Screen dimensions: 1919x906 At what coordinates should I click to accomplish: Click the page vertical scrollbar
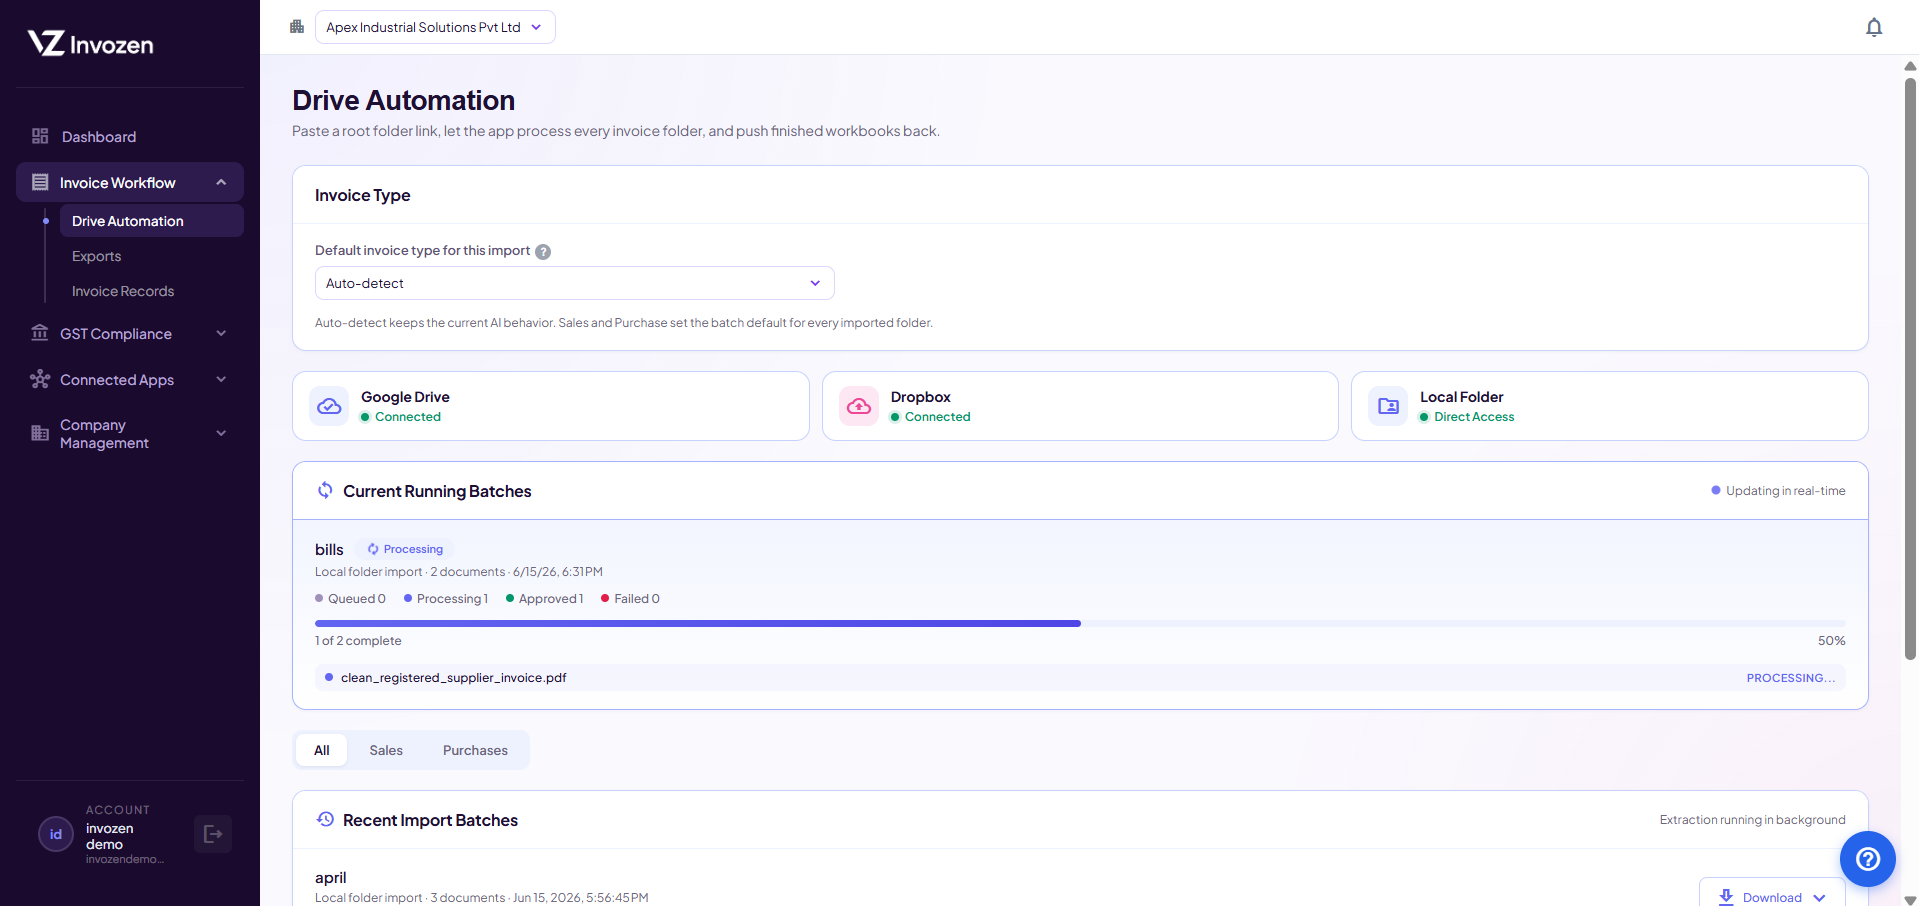point(1910,368)
